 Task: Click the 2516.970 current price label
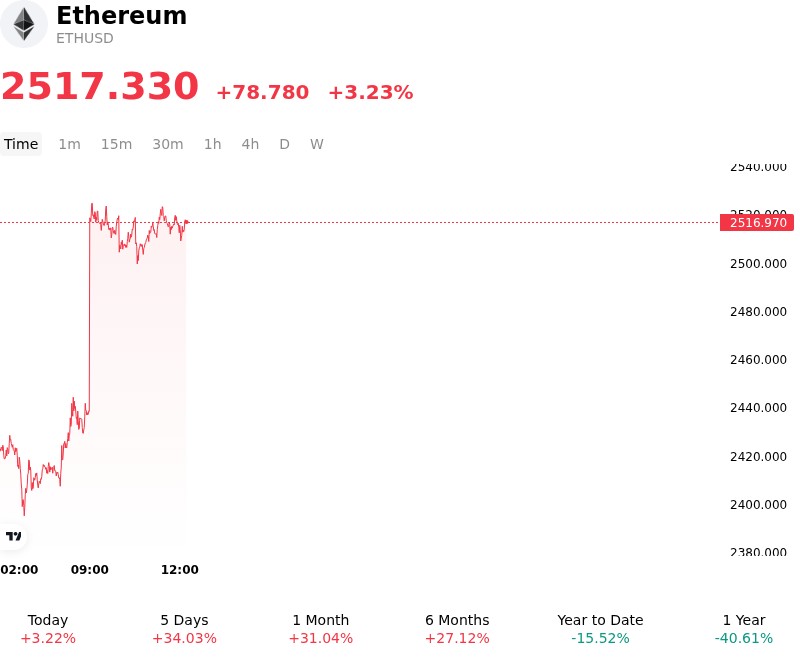[757, 222]
